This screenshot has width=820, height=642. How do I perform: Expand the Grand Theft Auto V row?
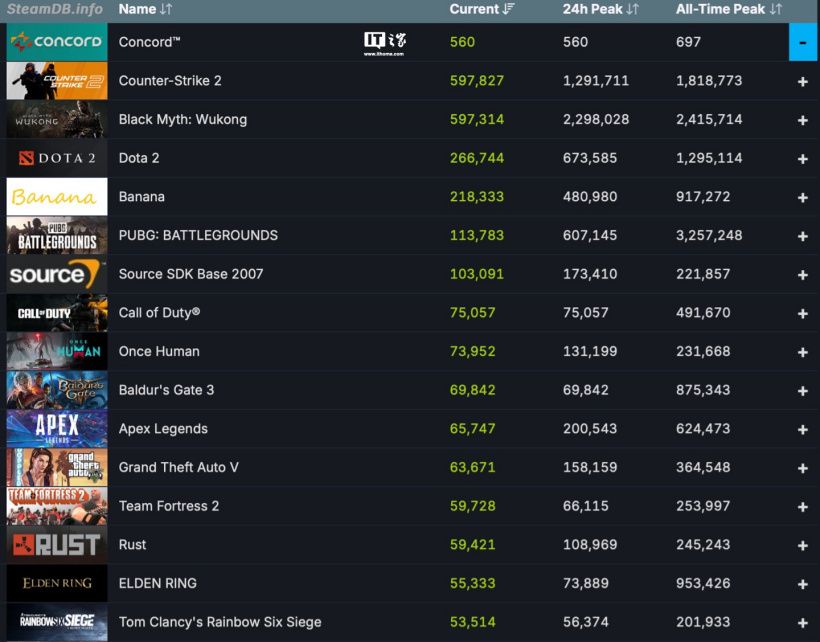tap(803, 467)
